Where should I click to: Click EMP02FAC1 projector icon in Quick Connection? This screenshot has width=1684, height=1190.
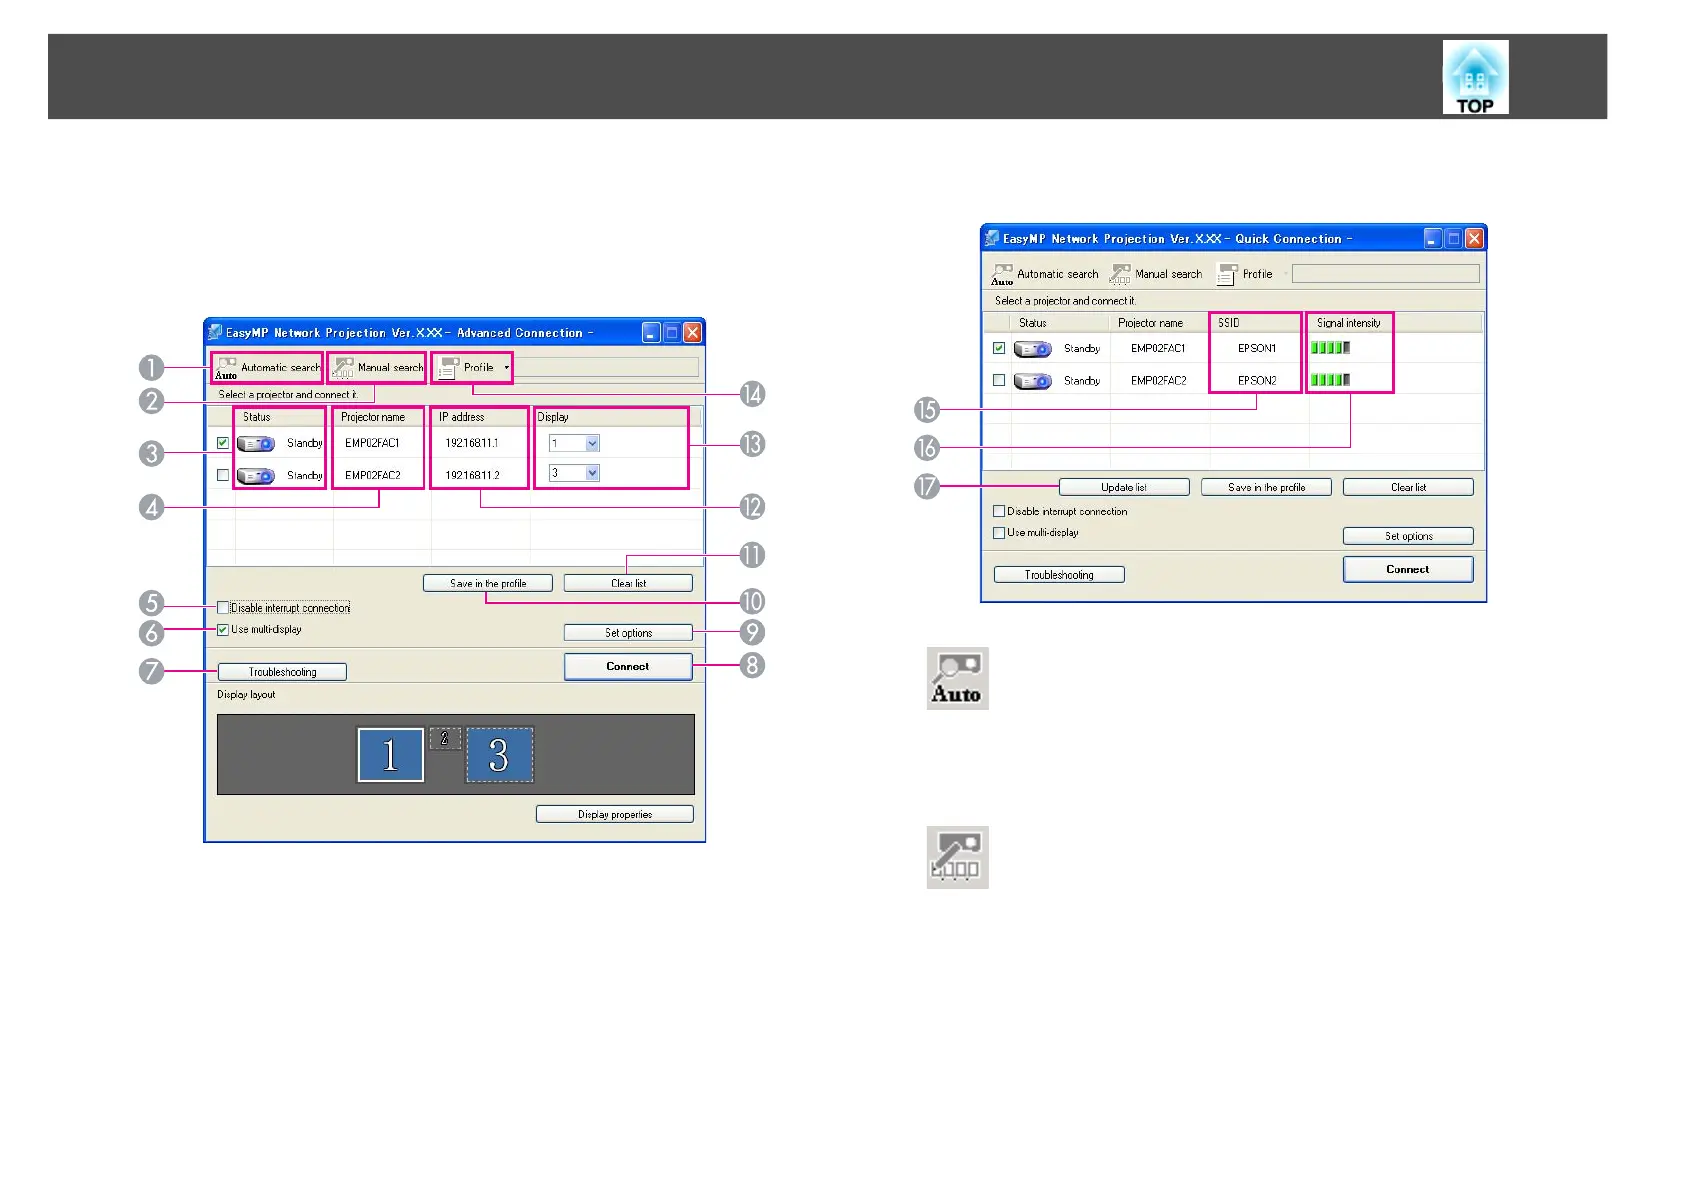(x=1033, y=349)
